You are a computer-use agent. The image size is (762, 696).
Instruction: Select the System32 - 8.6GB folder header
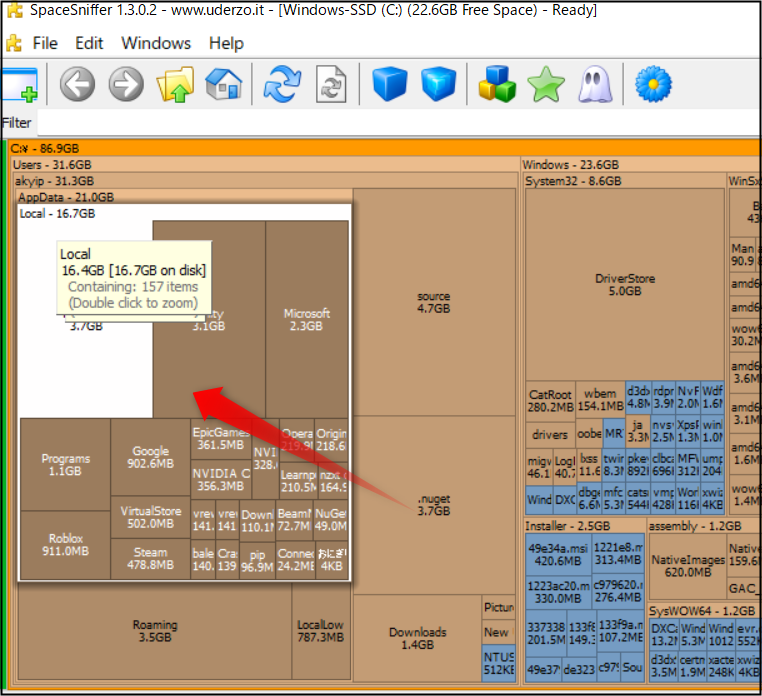pos(624,181)
